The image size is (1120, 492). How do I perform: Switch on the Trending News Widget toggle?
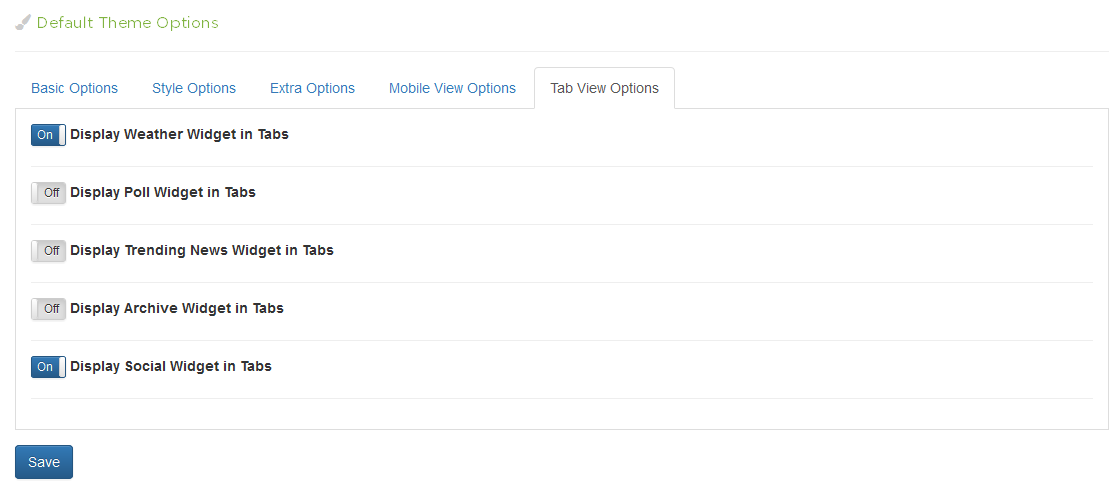(x=48, y=251)
